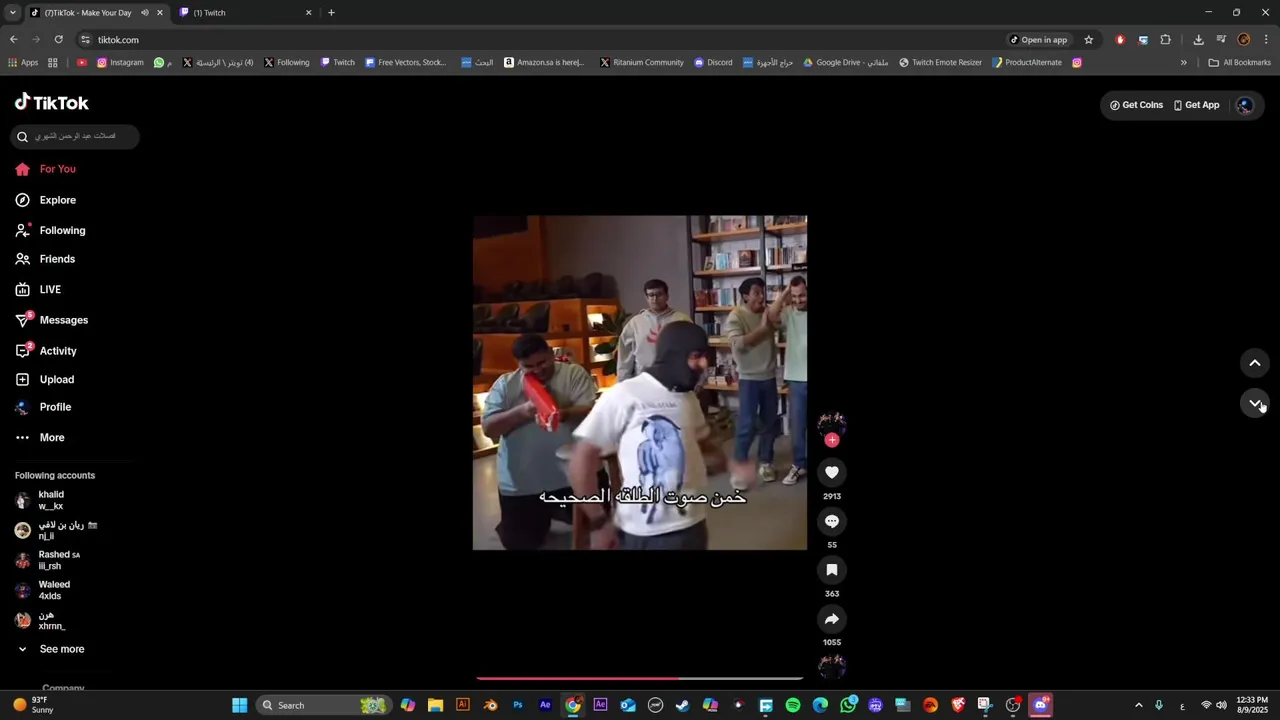Open the LIVE section
The height and width of the screenshot is (720, 1280).
tap(38, 289)
